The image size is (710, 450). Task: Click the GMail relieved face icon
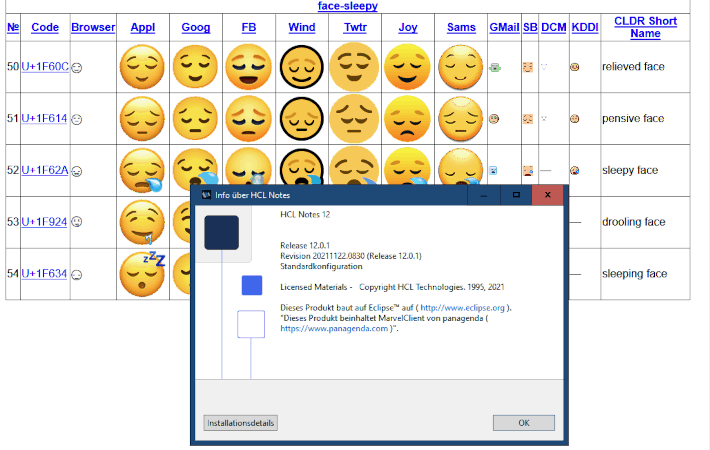(x=495, y=67)
